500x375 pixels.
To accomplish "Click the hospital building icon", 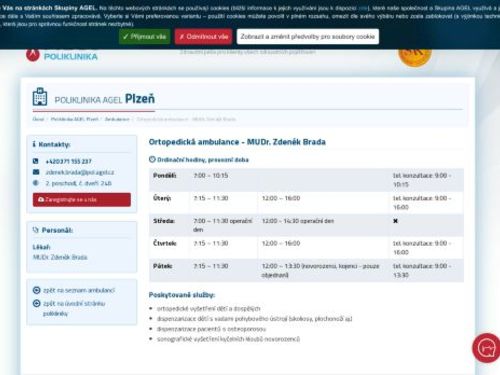I will 40,96.
